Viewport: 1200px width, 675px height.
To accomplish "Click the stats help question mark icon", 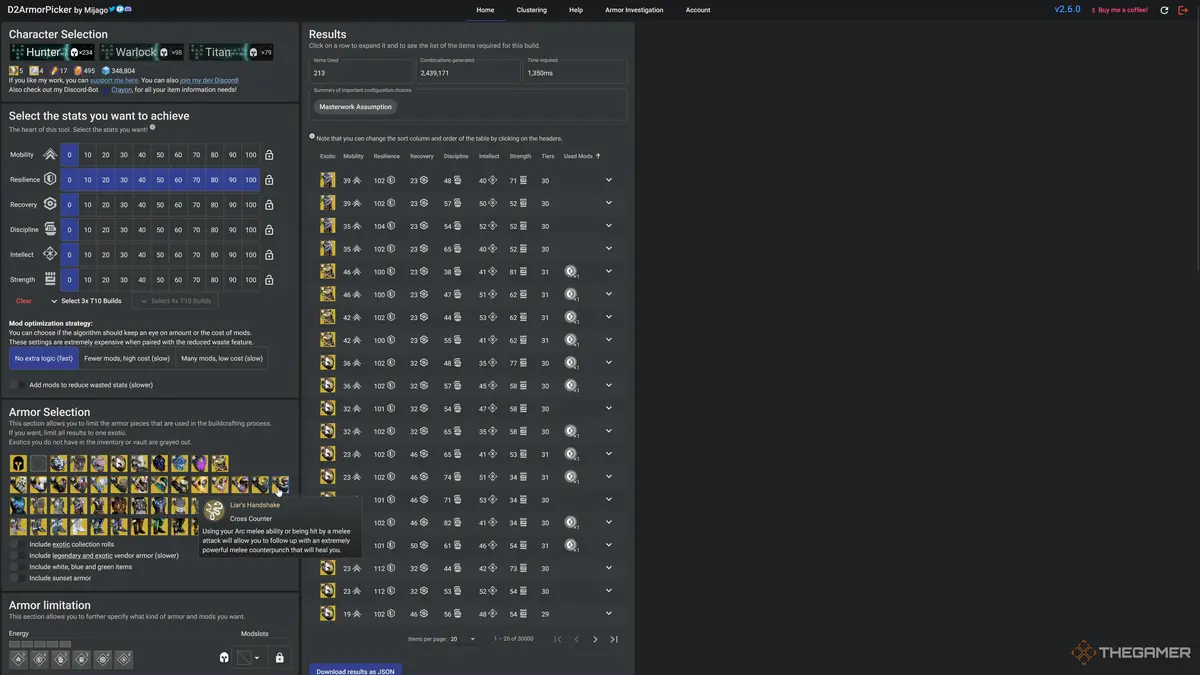I will [x=153, y=128].
